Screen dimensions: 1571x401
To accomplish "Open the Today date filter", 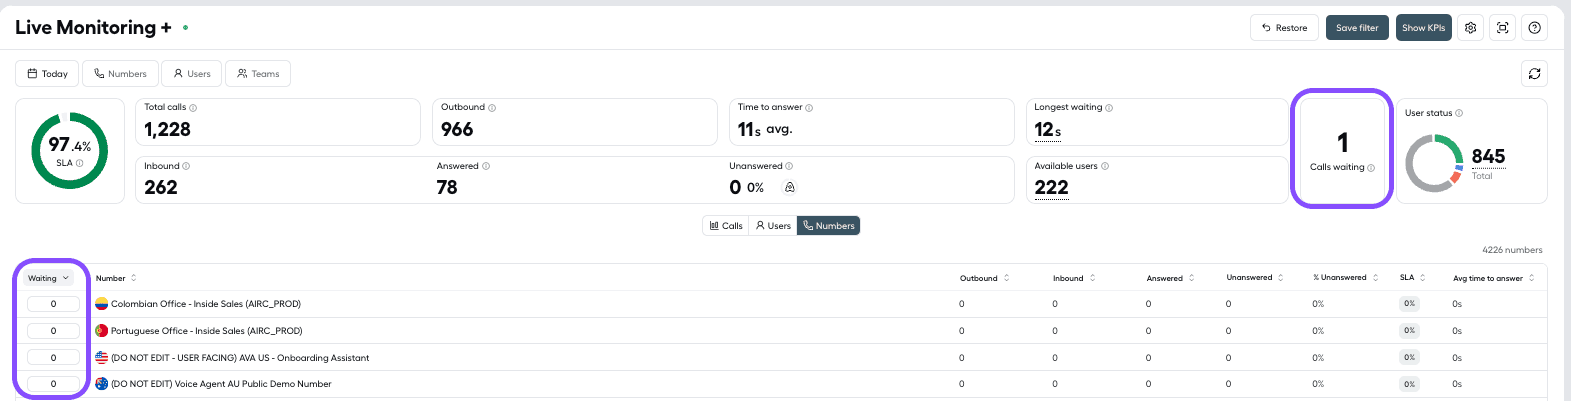I will click(x=47, y=74).
